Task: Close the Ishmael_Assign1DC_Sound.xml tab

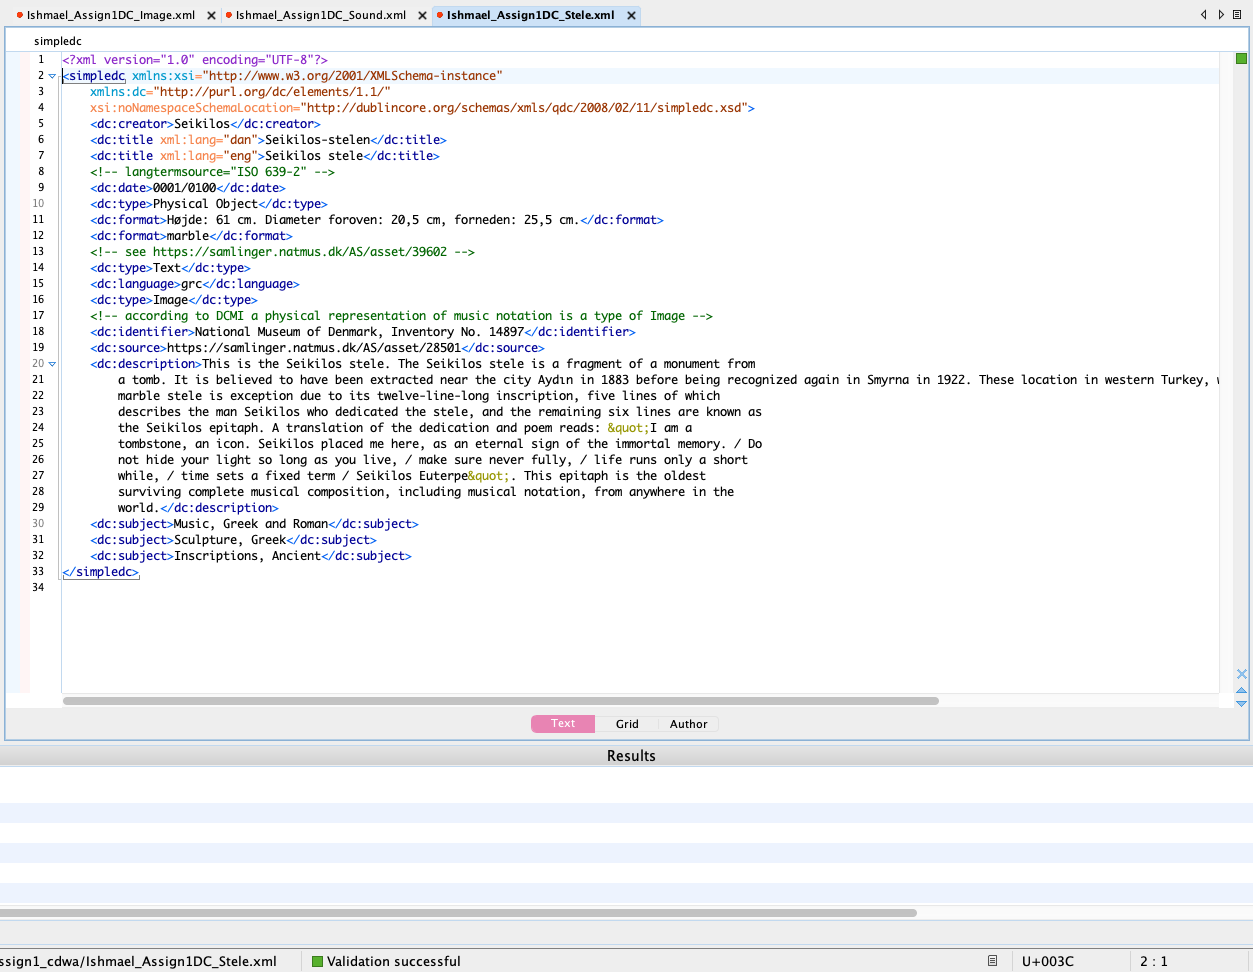Action: (x=422, y=16)
